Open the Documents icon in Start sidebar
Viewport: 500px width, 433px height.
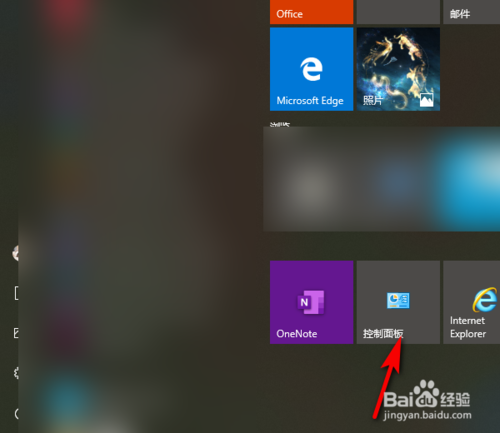(x=16, y=293)
